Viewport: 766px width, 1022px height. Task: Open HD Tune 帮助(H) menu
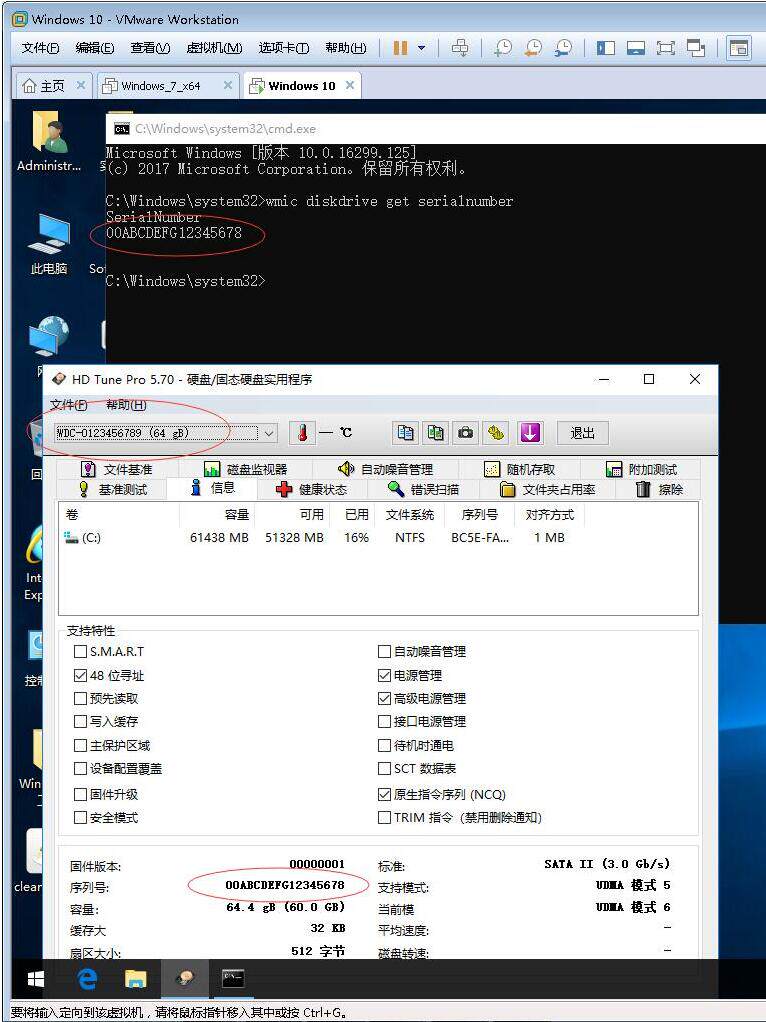126,405
